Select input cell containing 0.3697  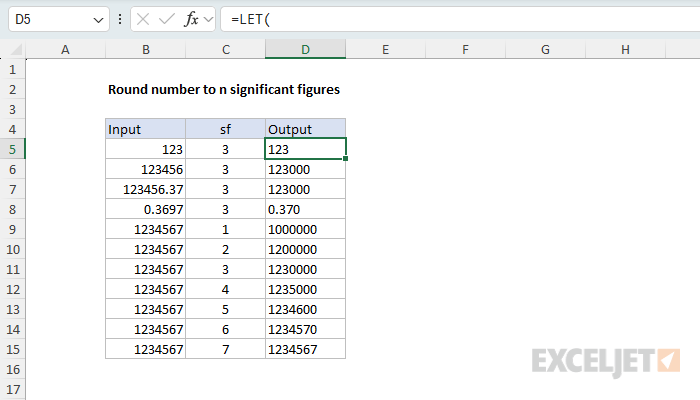(146, 209)
